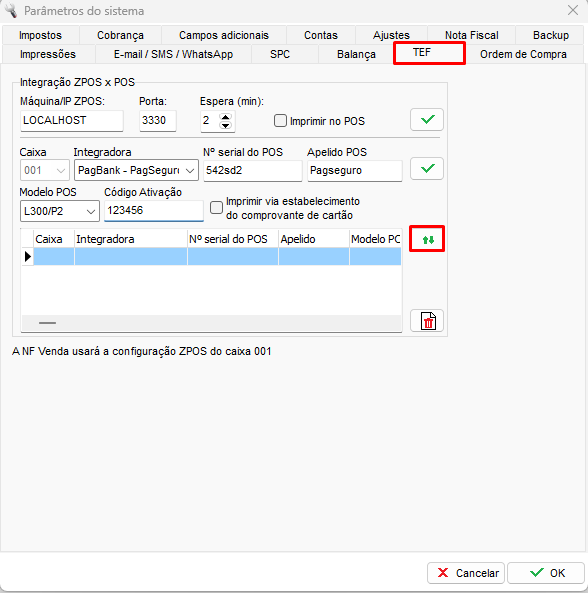Confirm POS entry with checkmark beside Apelido POS
The width and height of the screenshot is (588, 593).
427,169
